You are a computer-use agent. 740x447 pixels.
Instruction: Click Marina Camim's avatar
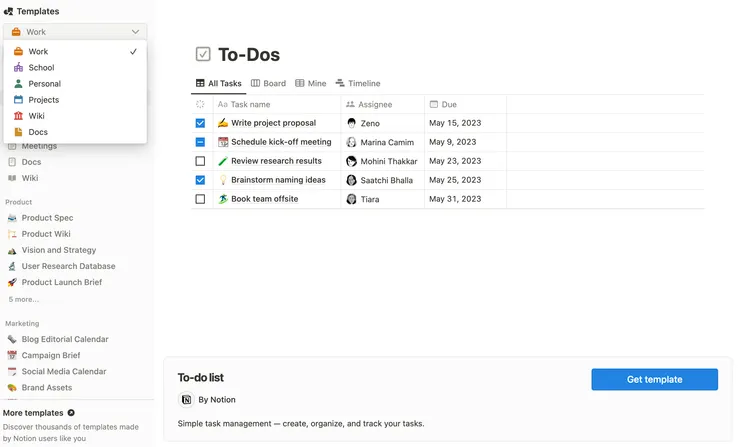(351, 142)
